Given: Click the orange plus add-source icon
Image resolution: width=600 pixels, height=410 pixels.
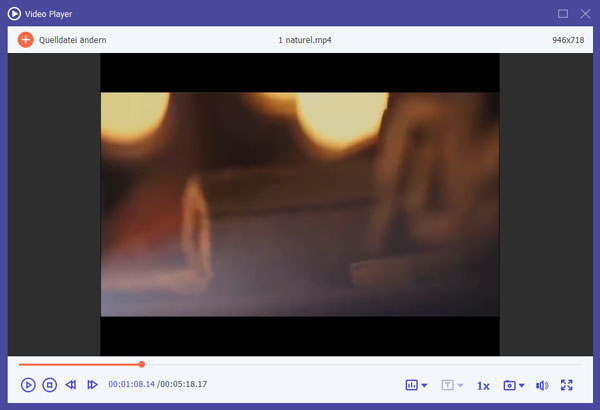Looking at the screenshot, I should 26,40.
